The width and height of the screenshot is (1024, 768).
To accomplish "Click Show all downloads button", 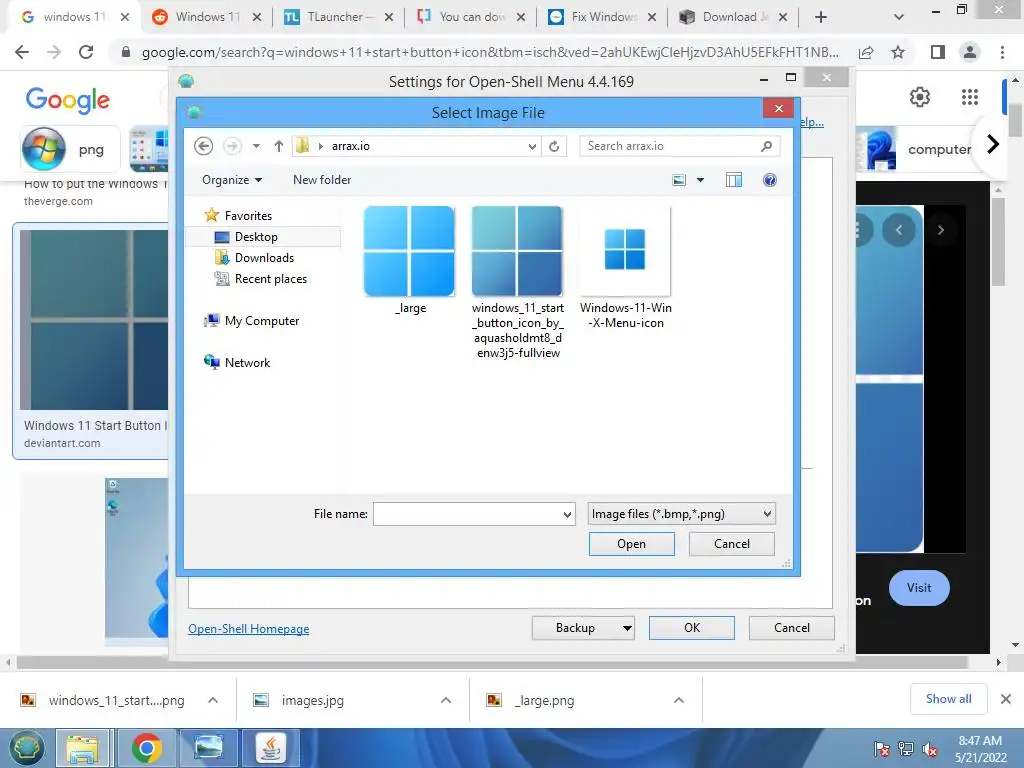I will pyautogui.click(x=948, y=699).
